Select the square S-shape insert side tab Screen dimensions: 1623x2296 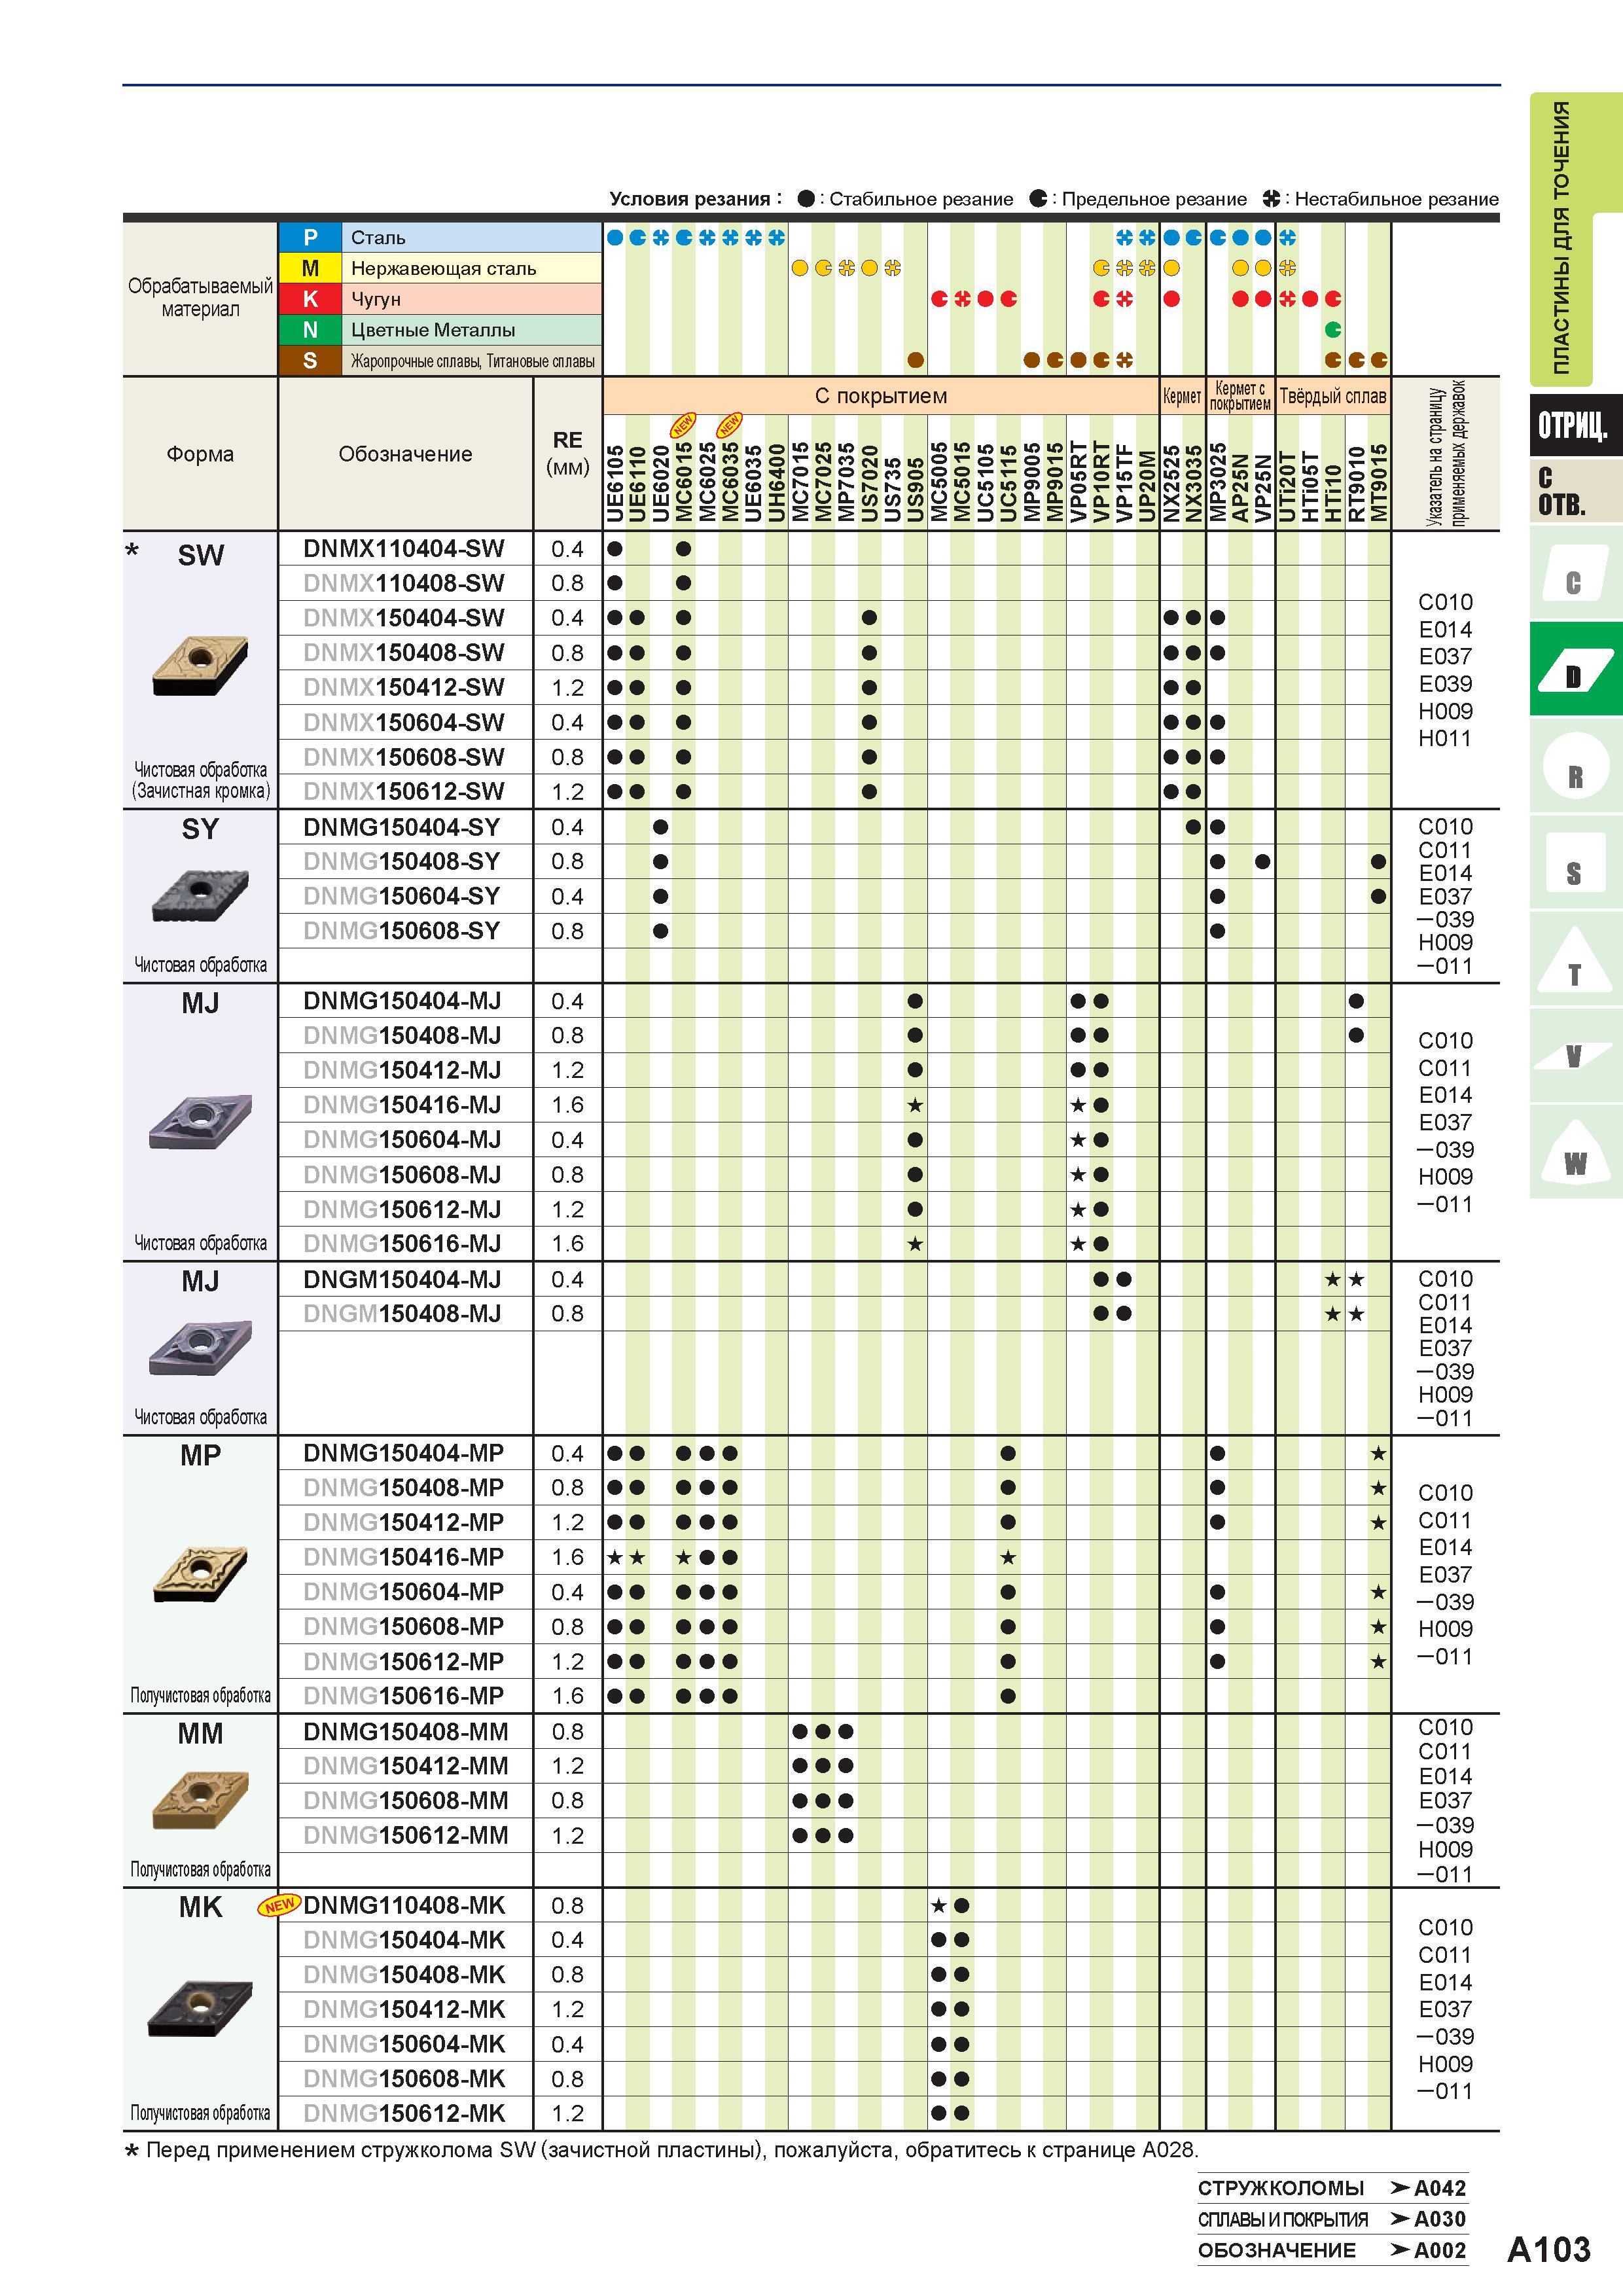[1575, 863]
